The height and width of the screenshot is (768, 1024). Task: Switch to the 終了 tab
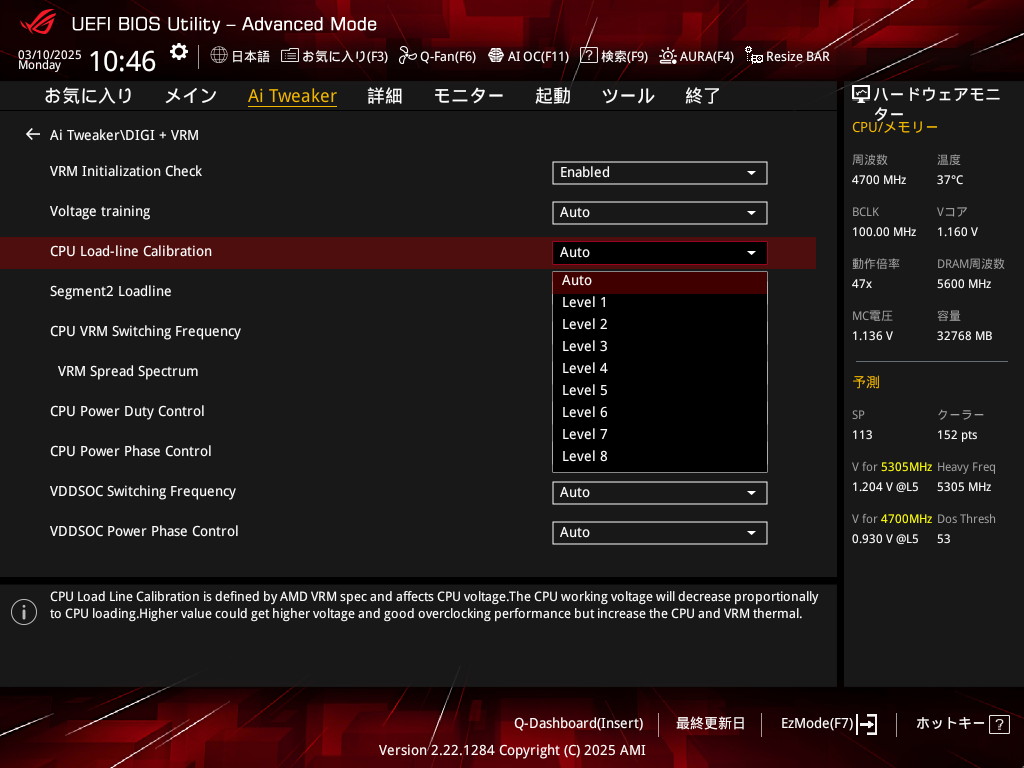click(703, 96)
